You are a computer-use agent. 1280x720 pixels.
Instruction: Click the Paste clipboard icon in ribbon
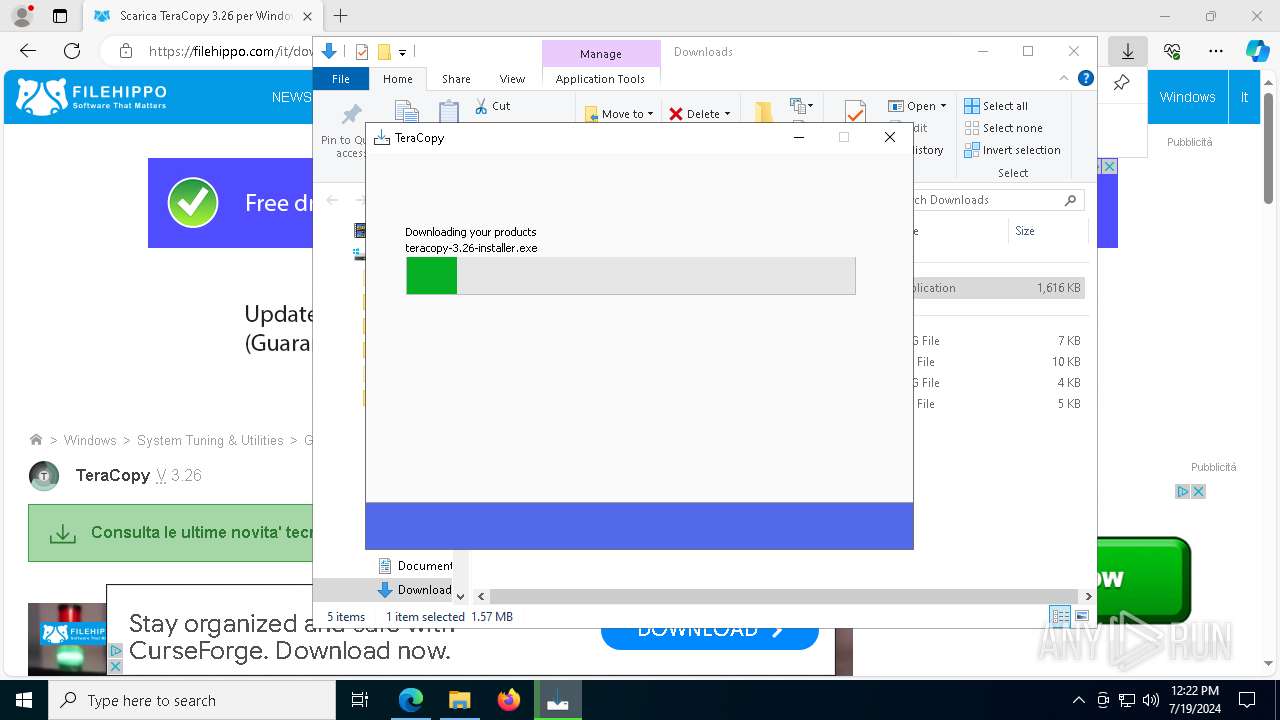click(x=449, y=113)
